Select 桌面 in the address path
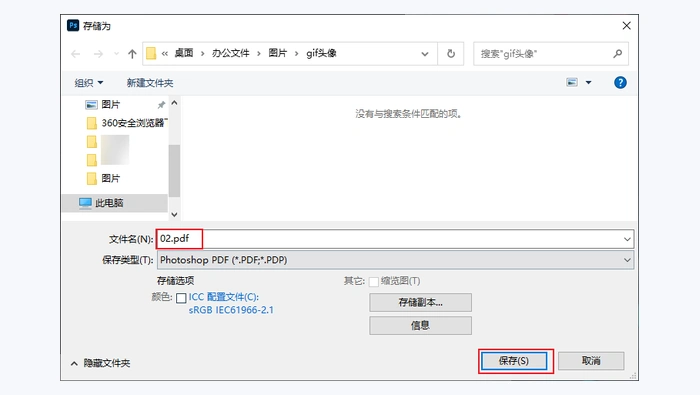Image resolution: width=700 pixels, height=395 pixels. 183,53
